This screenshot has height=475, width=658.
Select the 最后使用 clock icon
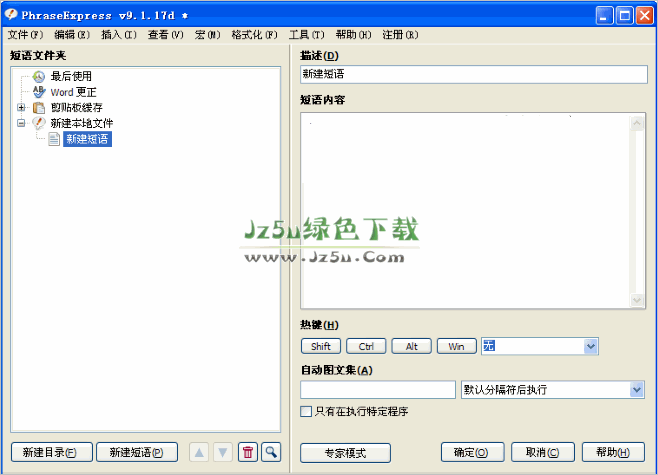pyautogui.click(x=39, y=76)
